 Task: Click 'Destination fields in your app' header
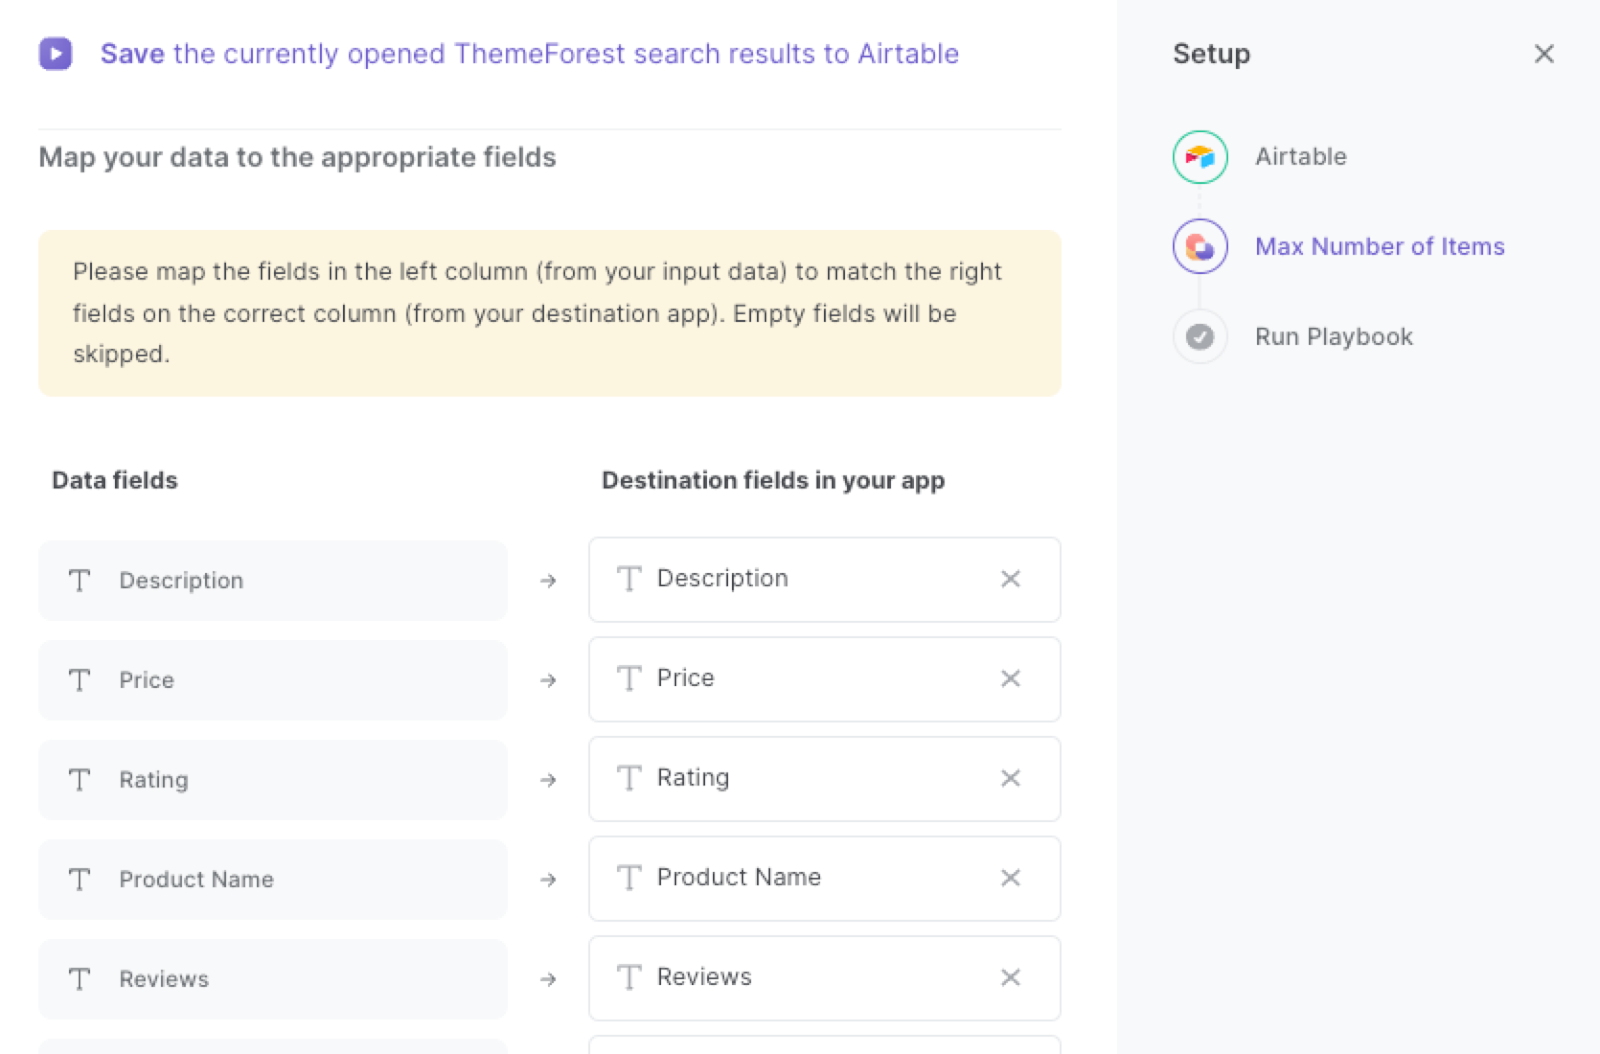[x=773, y=481]
